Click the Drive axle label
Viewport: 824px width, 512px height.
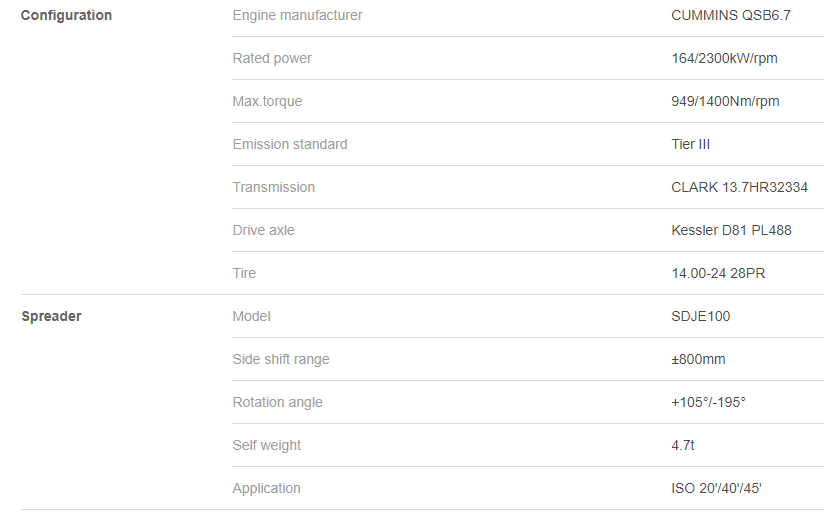(264, 230)
